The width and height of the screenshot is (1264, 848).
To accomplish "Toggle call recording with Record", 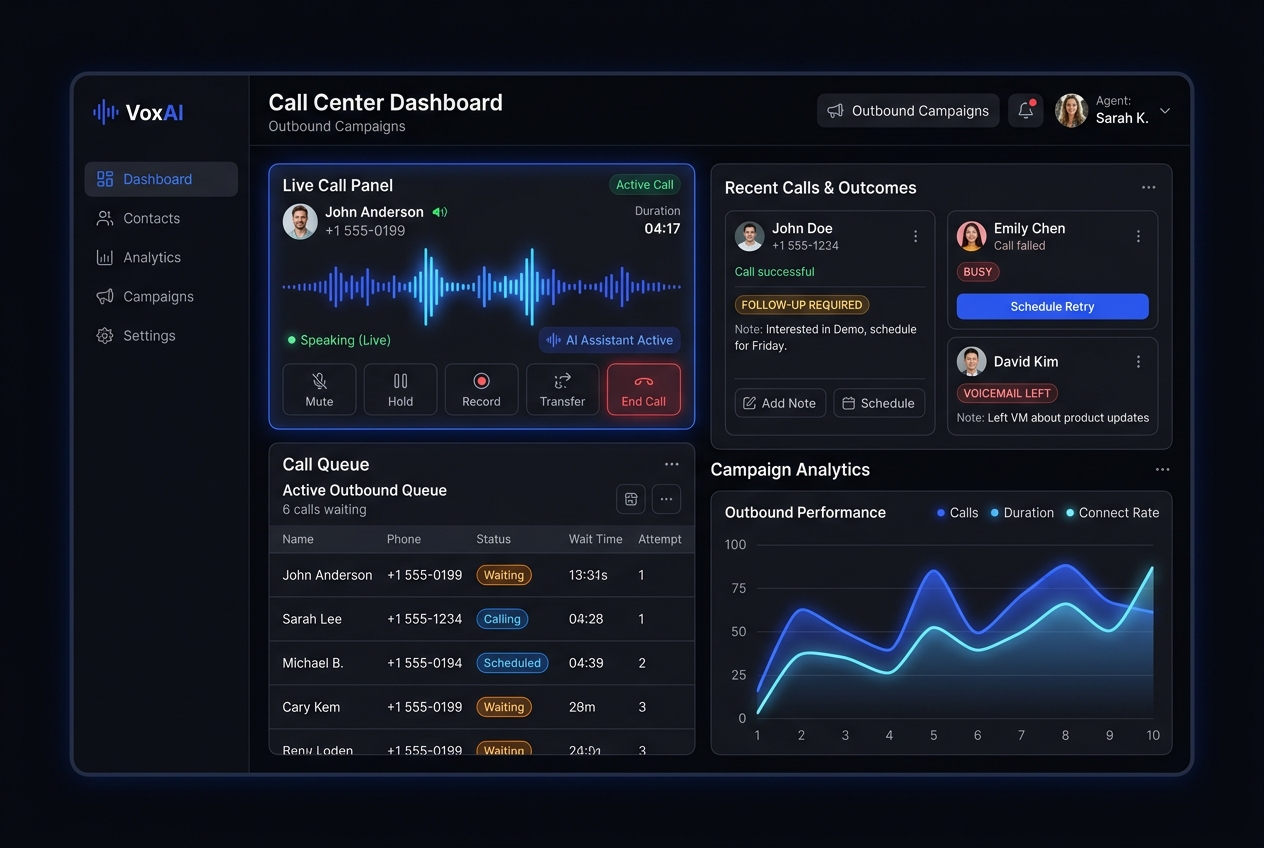I will click(481, 389).
